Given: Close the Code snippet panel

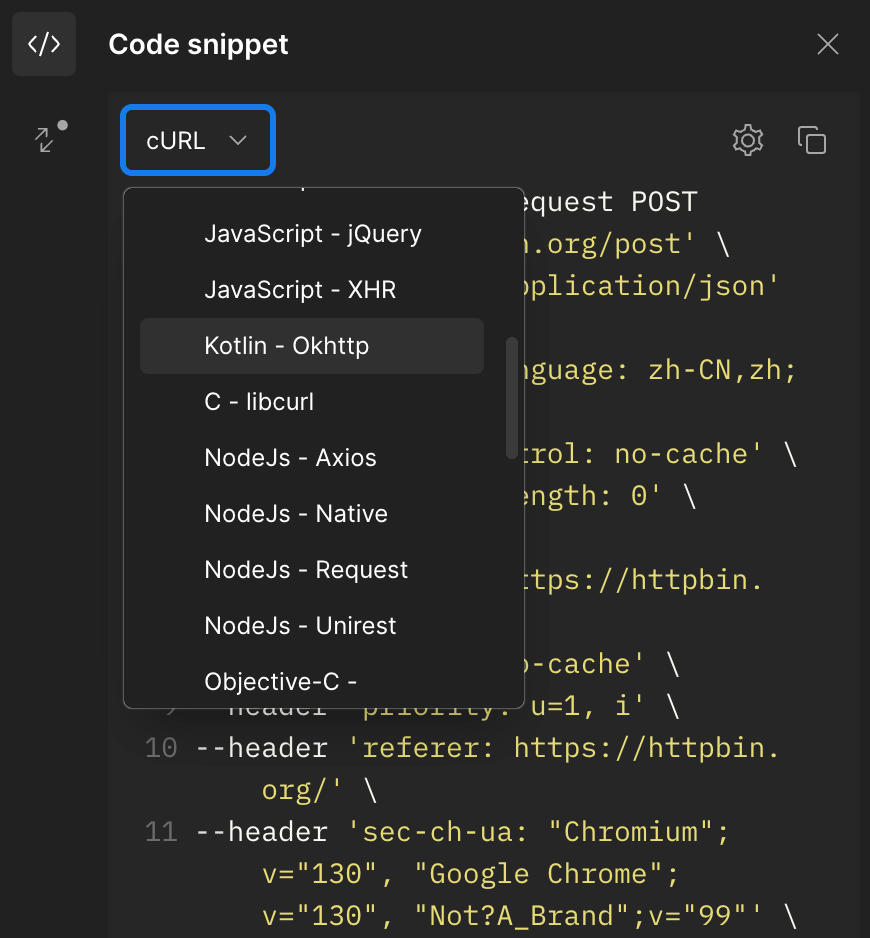Looking at the screenshot, I should coord(827,44).
